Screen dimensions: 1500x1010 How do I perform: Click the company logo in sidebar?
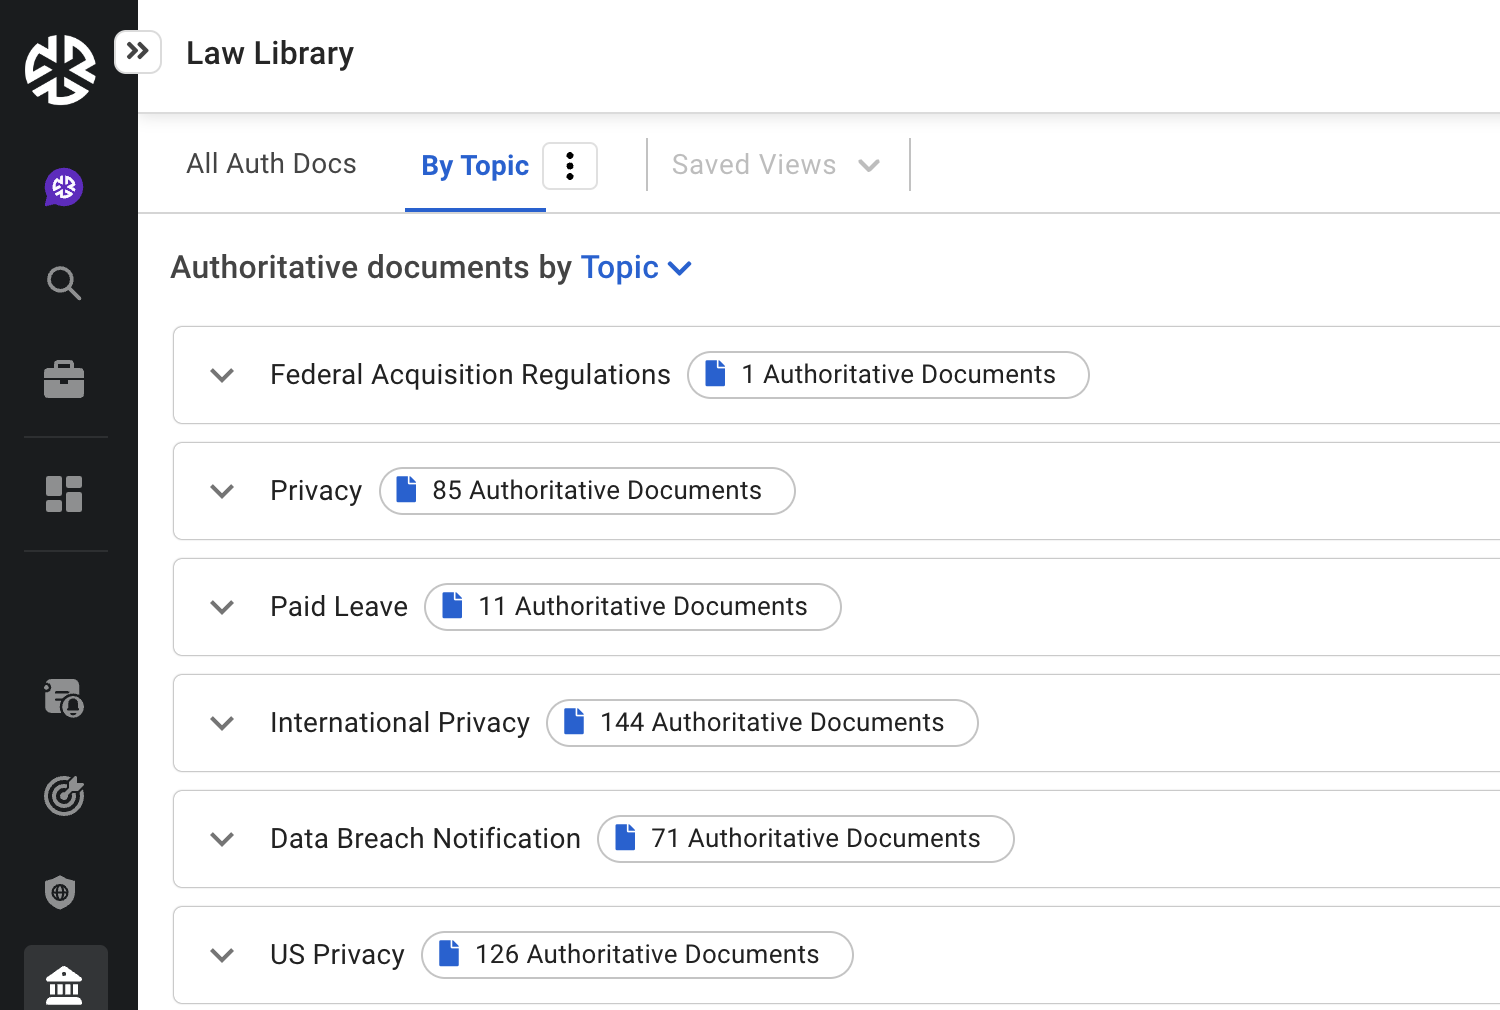pyautogui.click(x=60, y=70)
